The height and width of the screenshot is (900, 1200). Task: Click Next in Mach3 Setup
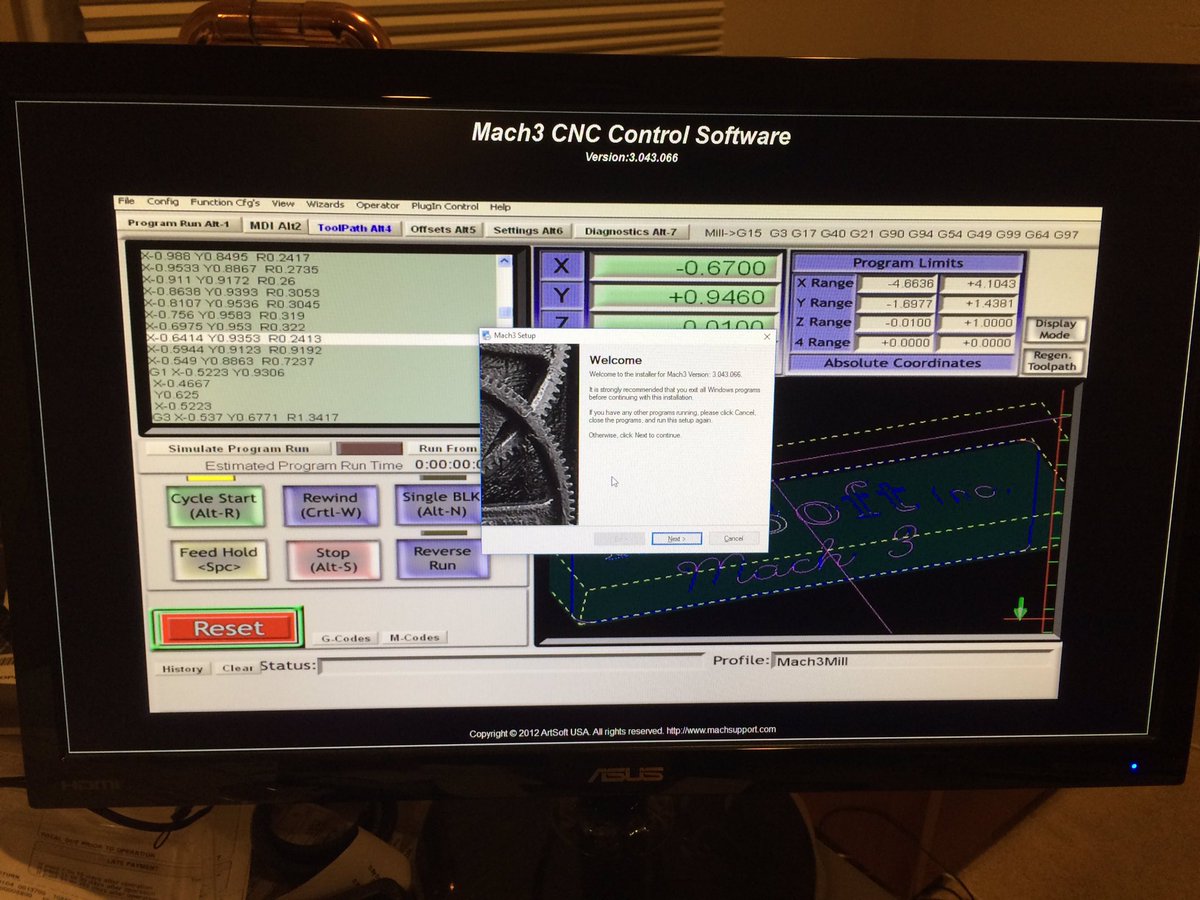[x=676, y=538]
